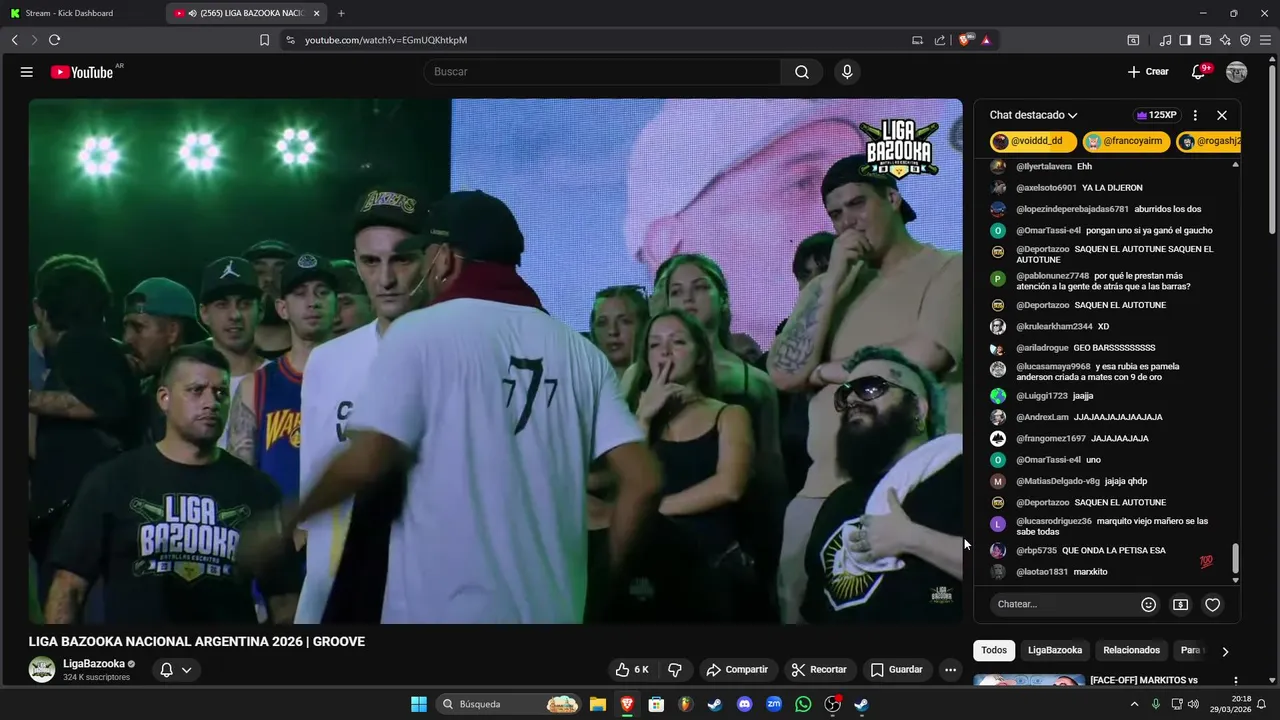Viewport: 1280px width, 720px height.
Task: Like the video with thumbs up
Action: coord(632,670)
